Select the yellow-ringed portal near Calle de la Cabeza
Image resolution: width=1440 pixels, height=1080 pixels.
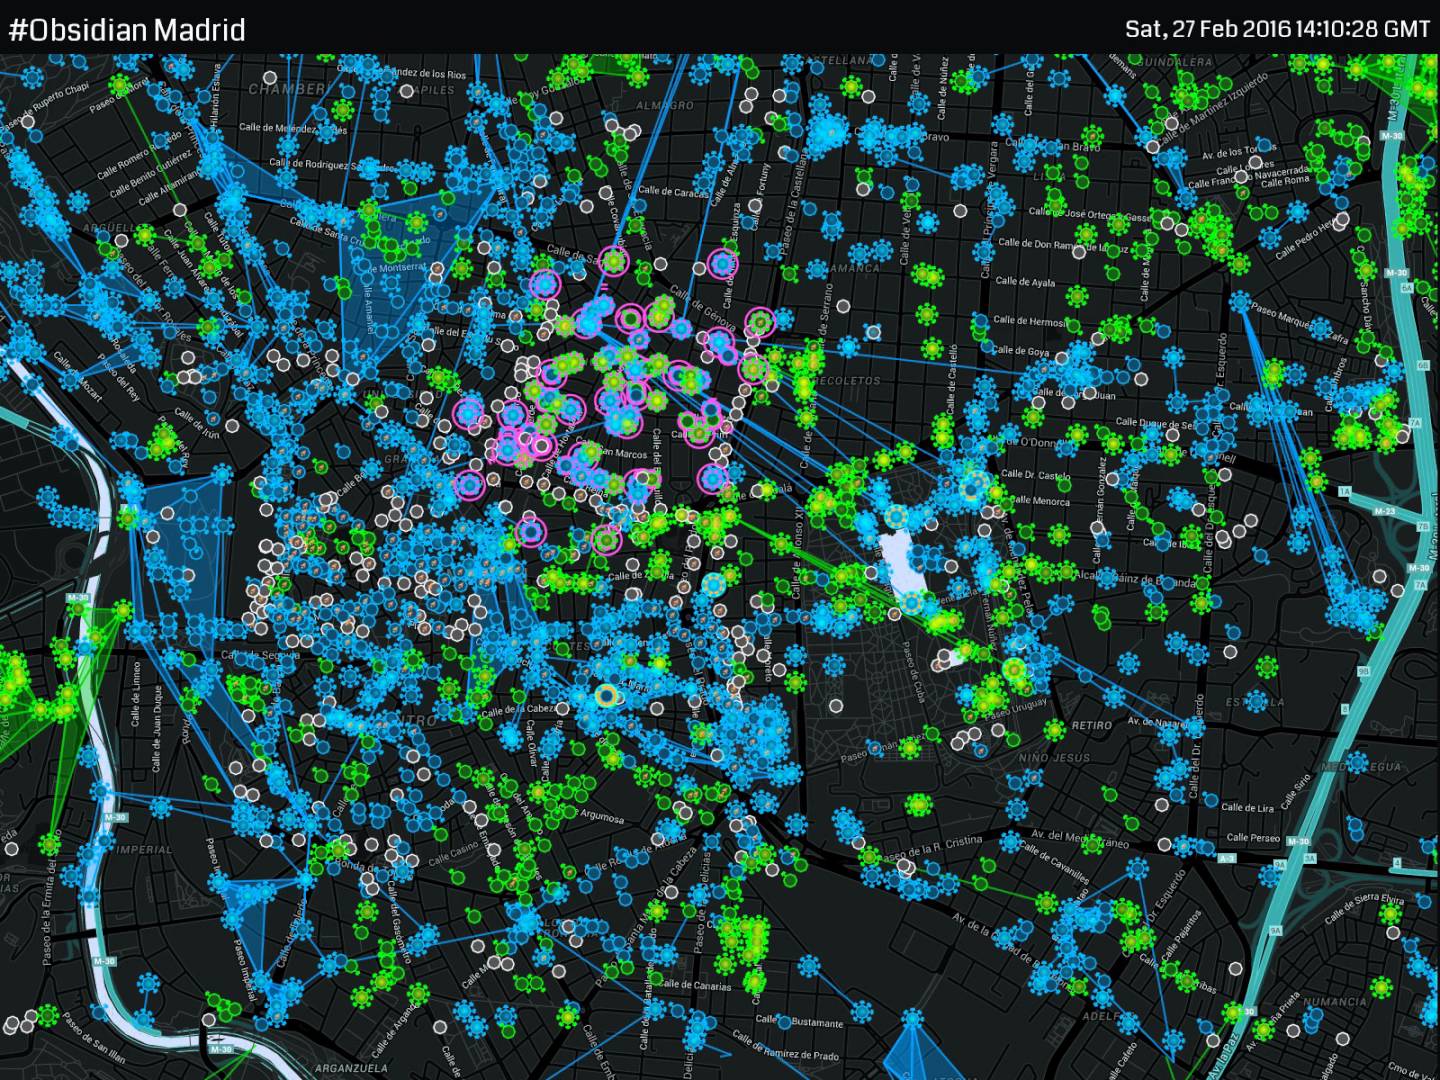click(606, 695)
